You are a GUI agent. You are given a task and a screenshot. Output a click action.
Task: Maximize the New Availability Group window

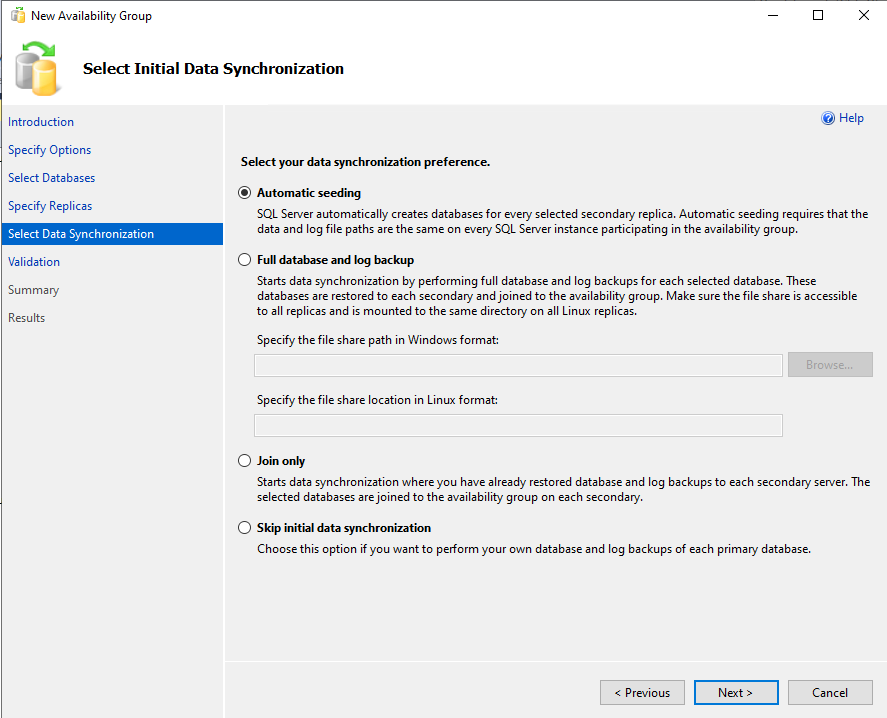817,15
